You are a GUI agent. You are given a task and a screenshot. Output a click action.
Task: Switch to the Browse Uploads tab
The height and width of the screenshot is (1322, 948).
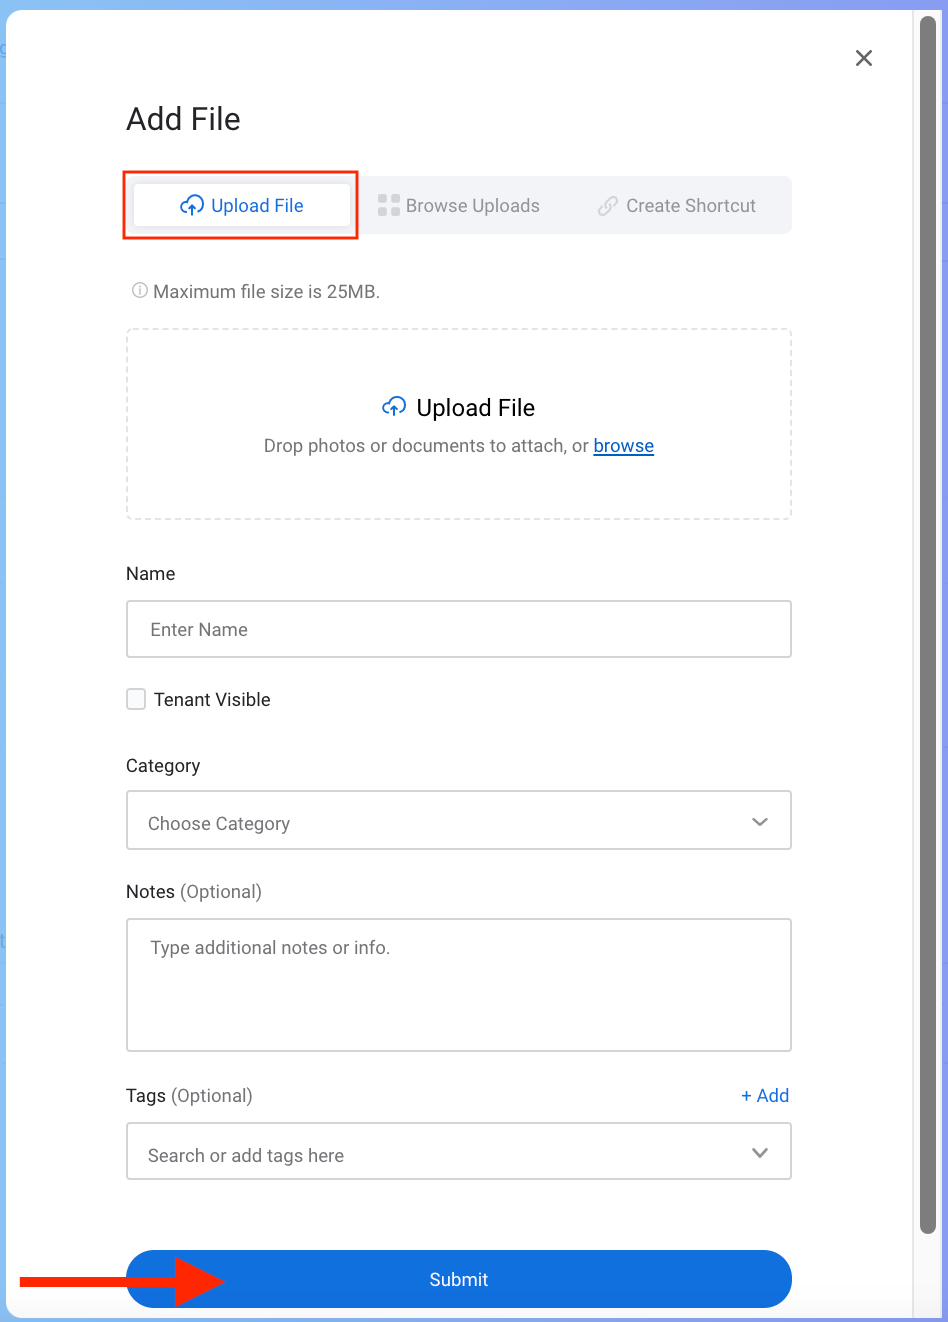click(x=459, y=205)
